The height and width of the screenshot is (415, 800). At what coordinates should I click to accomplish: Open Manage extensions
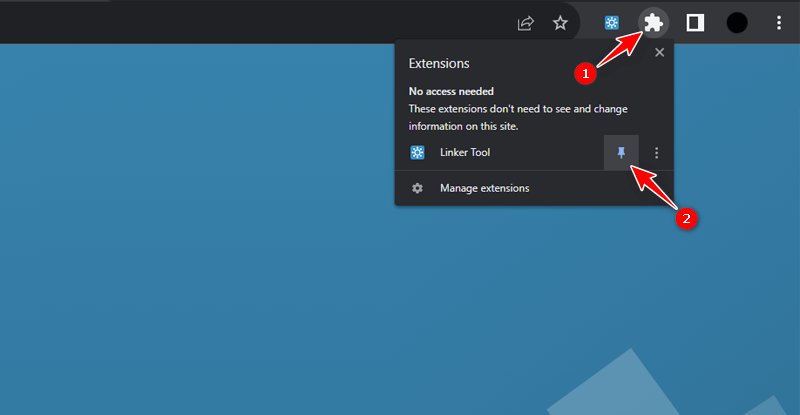pyautogui.click(x=534, y=188)
